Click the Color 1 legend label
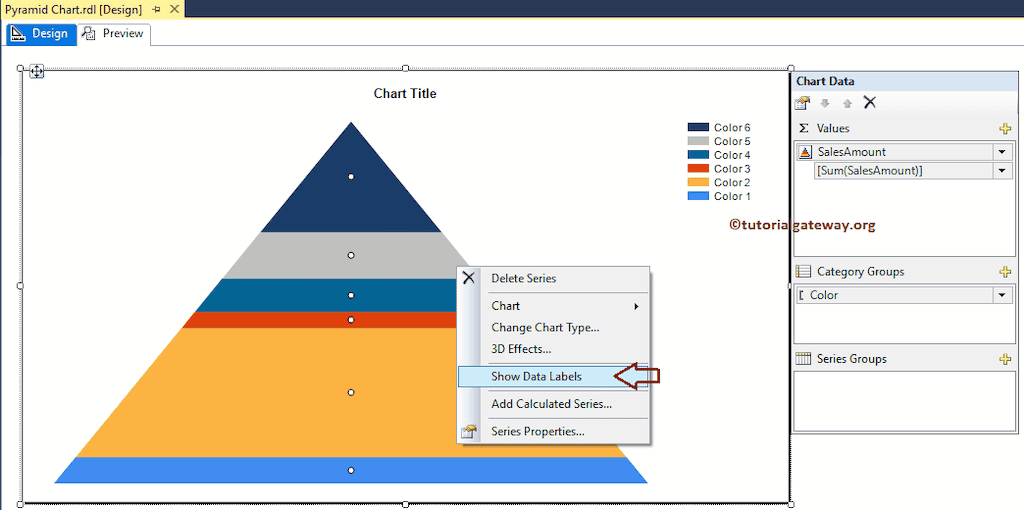This screenshot has height=510, width=1024. point(732,196)
